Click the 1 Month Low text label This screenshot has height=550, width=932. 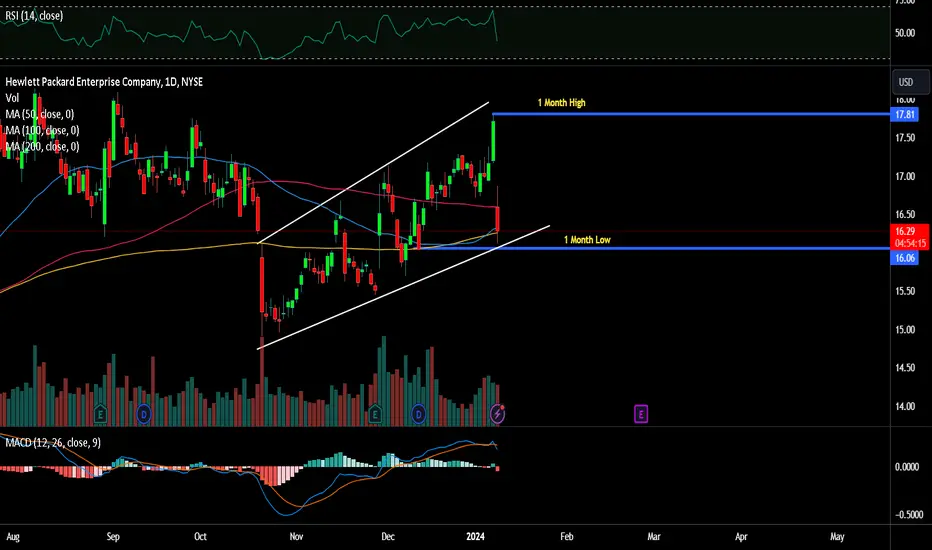[x=587, y=240]
